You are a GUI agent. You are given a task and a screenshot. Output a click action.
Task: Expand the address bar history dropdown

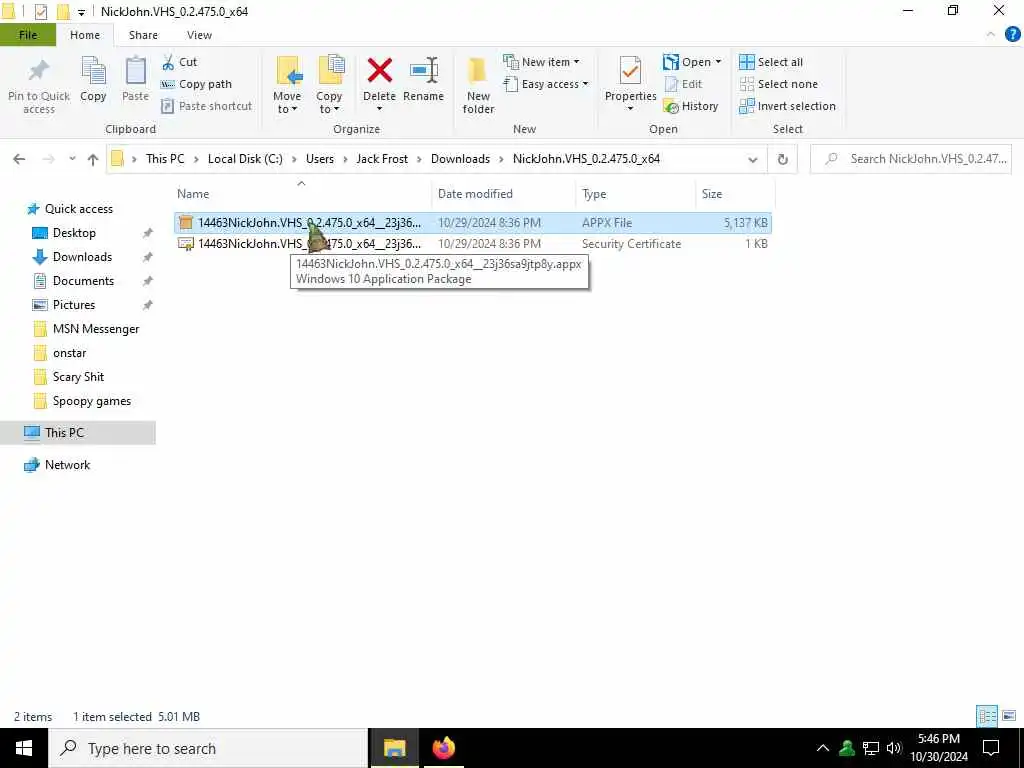[752, 159]
